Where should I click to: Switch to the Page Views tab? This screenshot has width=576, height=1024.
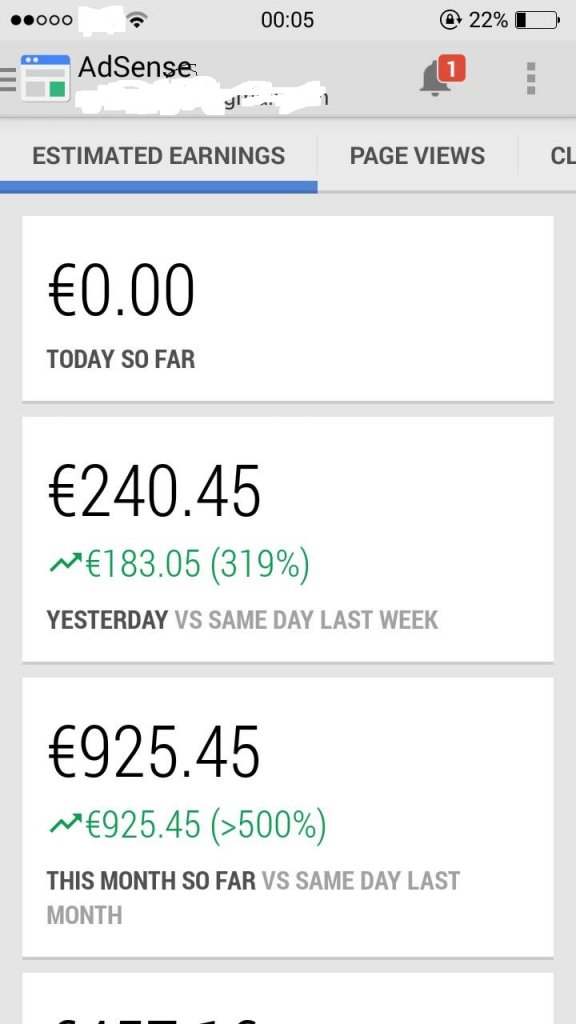(417, 156)
